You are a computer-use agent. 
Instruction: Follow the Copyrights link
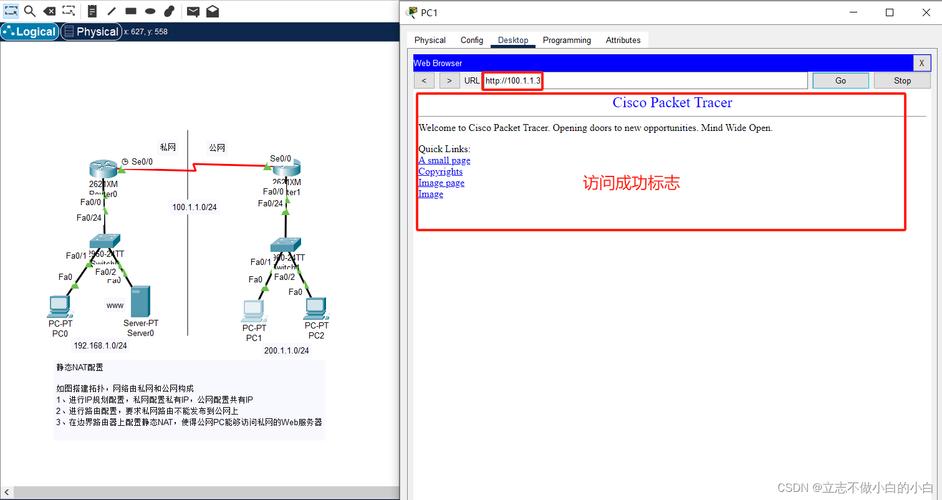[440, 171]
